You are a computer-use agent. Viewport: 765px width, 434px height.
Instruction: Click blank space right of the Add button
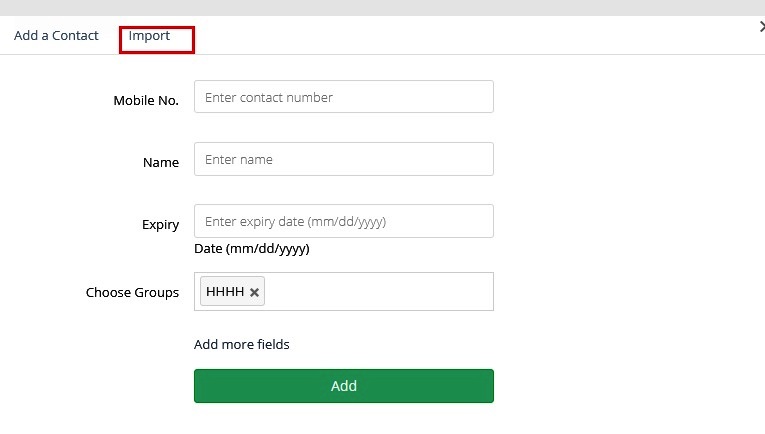click(620, 386)
